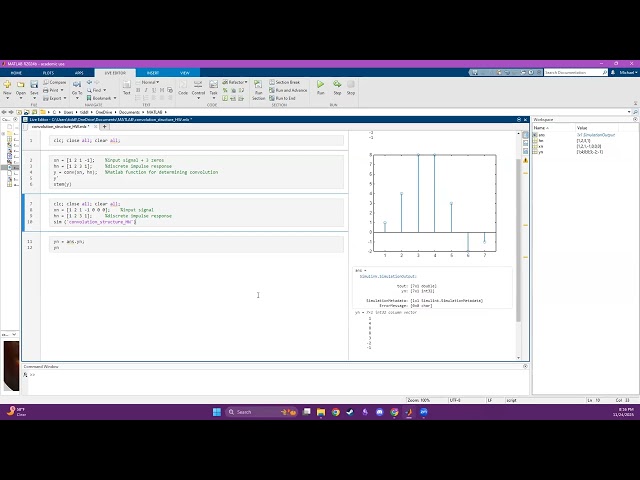Click the Go To icon
The height and width of the screenshot is (480, 640).
pyautogui.click(x=77, y=84)
